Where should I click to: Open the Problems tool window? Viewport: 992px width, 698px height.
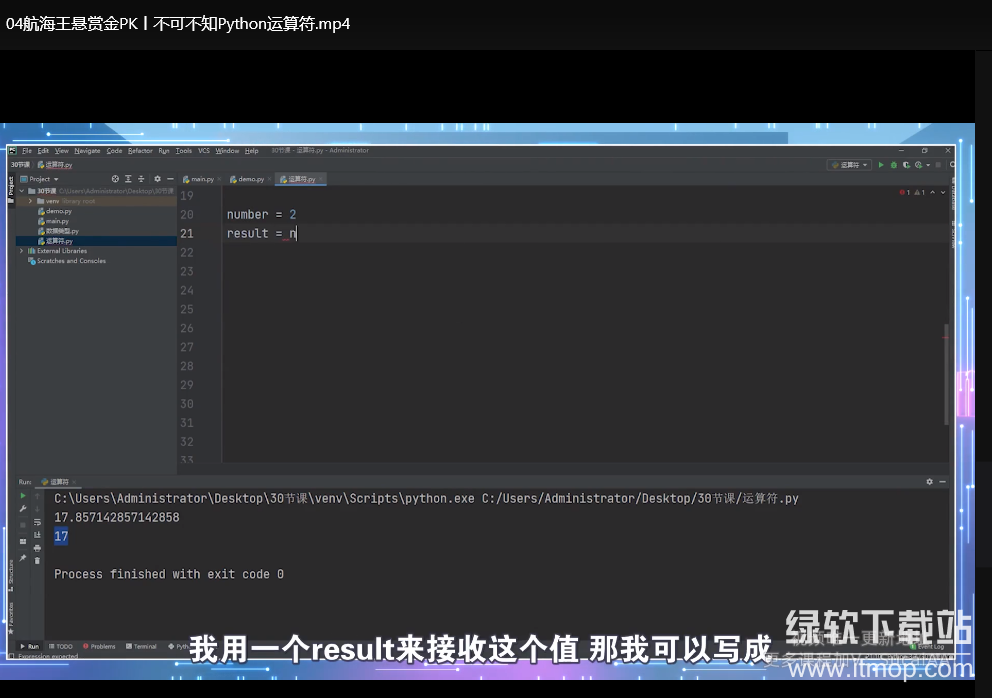click(x=100, y=647)
